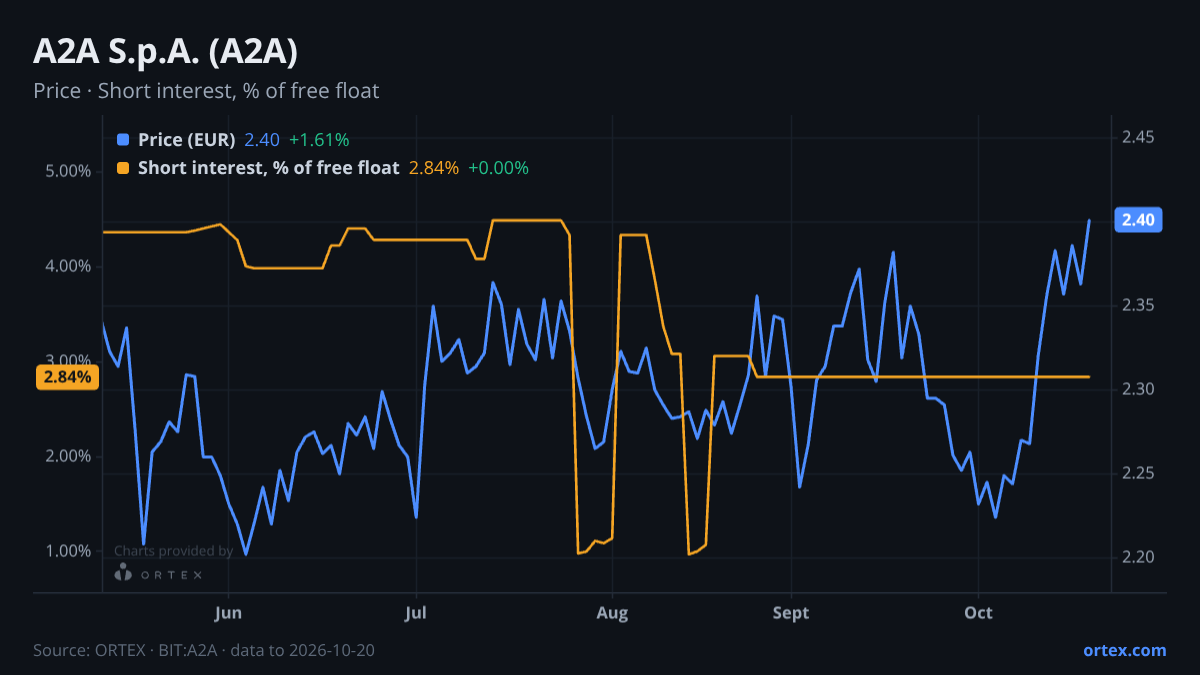Image resolution: width=1200 pixels, height=675 pixels.
Task: Click the Price · Short interest subtitle
Action: point(206,91)
